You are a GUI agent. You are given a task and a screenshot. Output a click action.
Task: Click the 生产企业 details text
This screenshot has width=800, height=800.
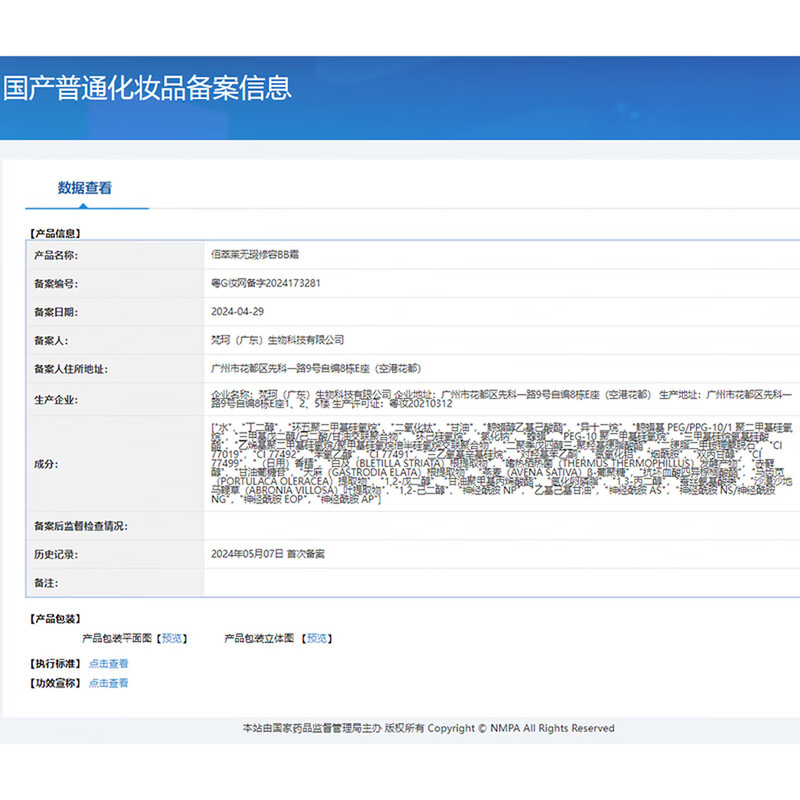pyautogui.click(x=500, y=399)
